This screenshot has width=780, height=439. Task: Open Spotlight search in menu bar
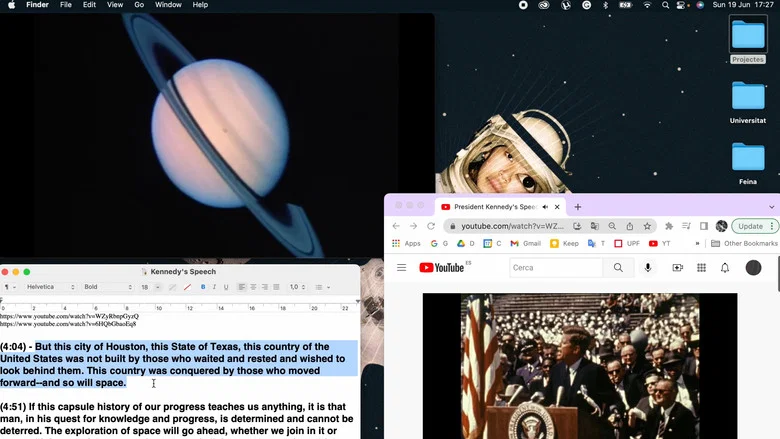(x=665, y=5)
